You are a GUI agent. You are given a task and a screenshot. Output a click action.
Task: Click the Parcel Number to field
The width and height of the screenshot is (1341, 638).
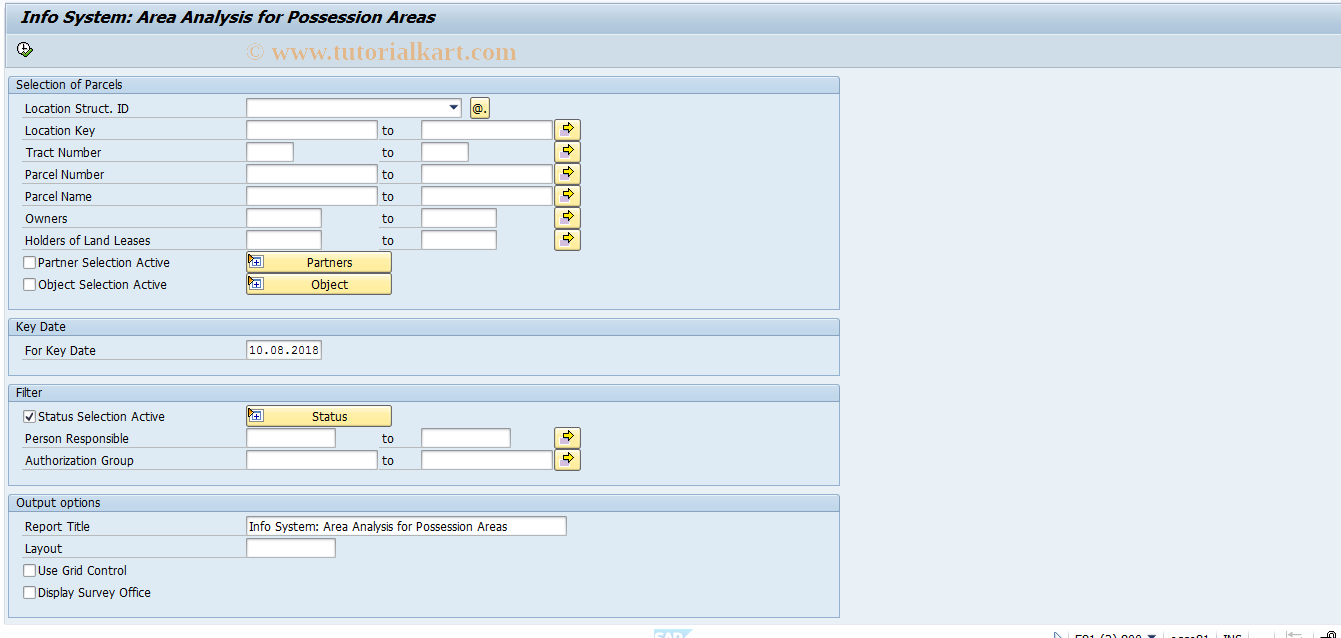click(487, 174)
